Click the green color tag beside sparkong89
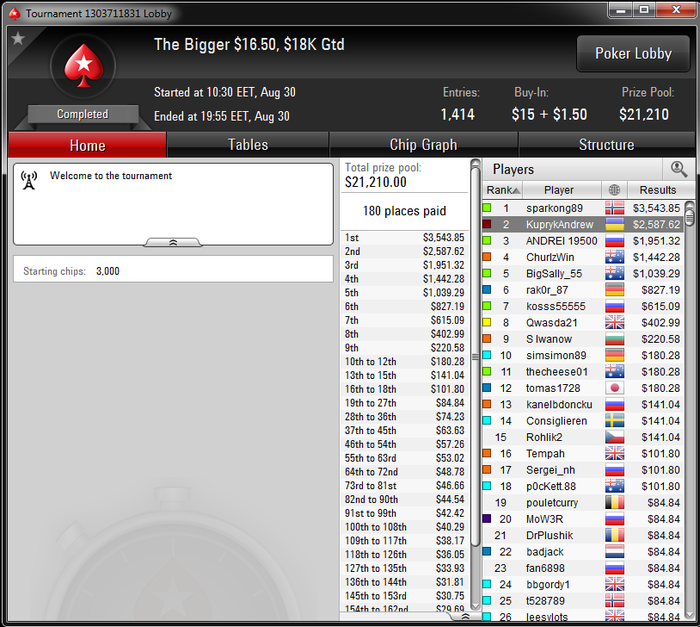This screenshot has height=627, width=700. 487,208
